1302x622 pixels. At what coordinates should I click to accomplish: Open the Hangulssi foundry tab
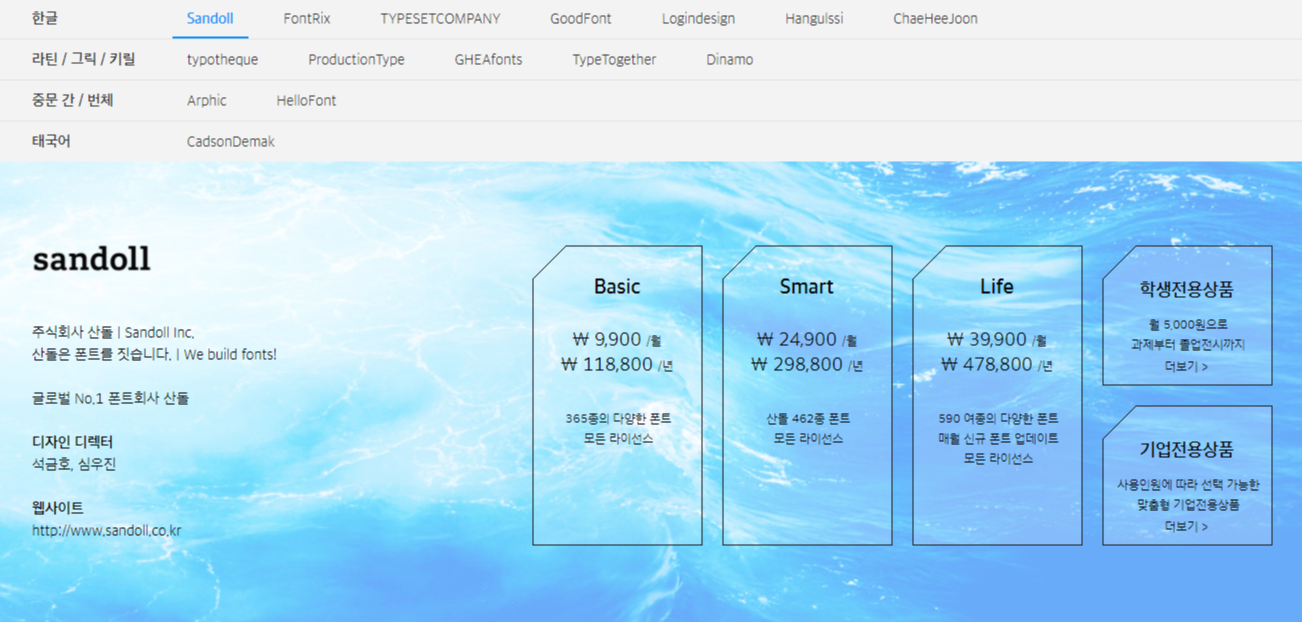tap(814, 19)
